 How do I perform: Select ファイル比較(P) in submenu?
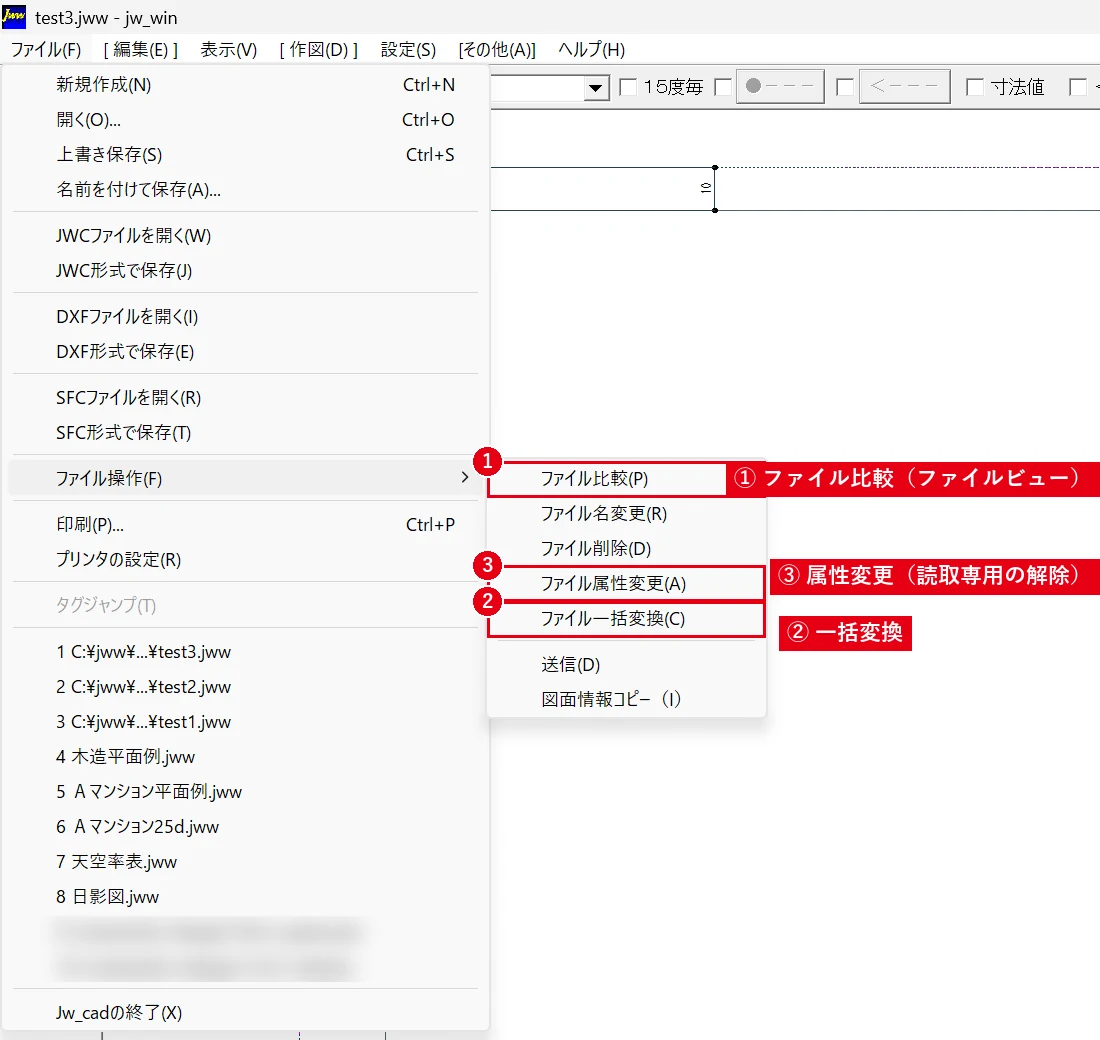pyautogui.click(x=608, y=479)
